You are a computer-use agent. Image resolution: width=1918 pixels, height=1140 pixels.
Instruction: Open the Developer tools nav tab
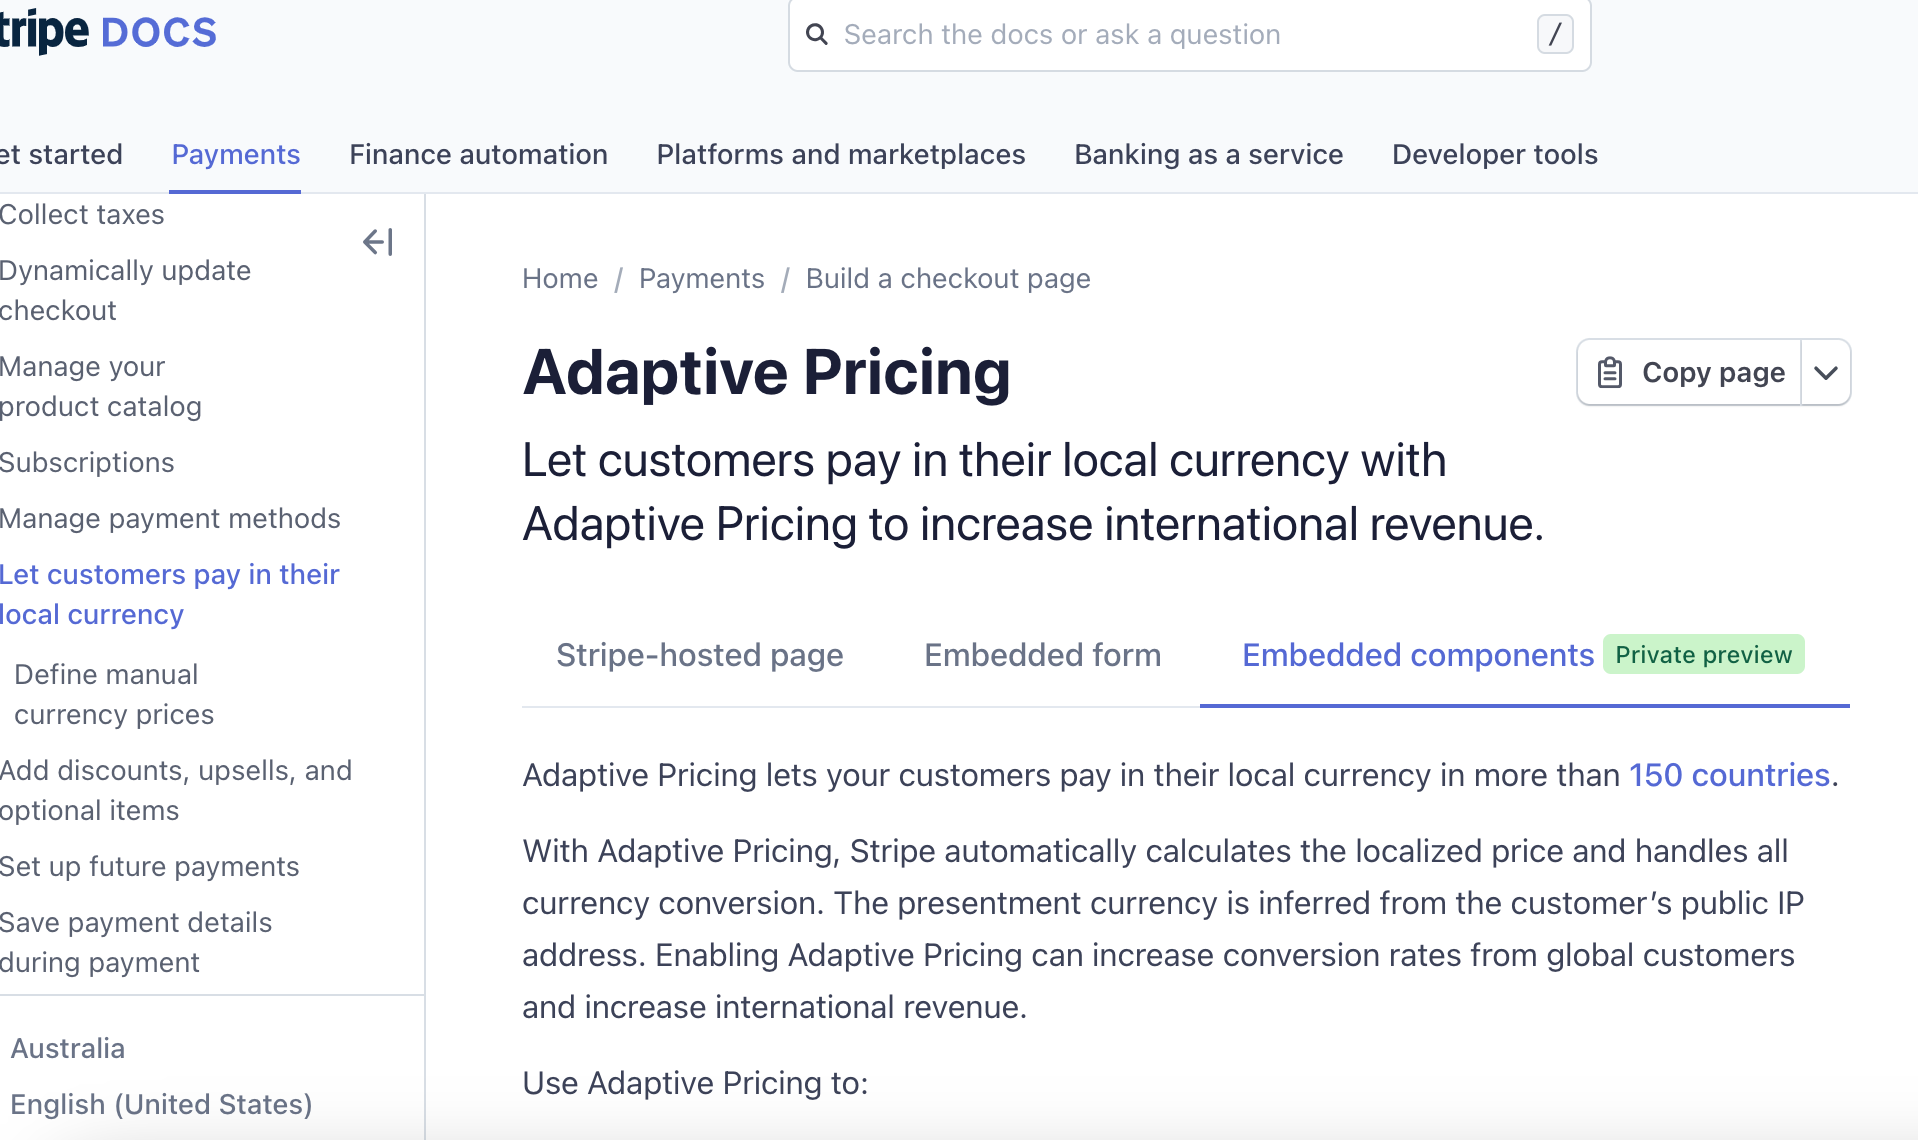click(1495, 155)
